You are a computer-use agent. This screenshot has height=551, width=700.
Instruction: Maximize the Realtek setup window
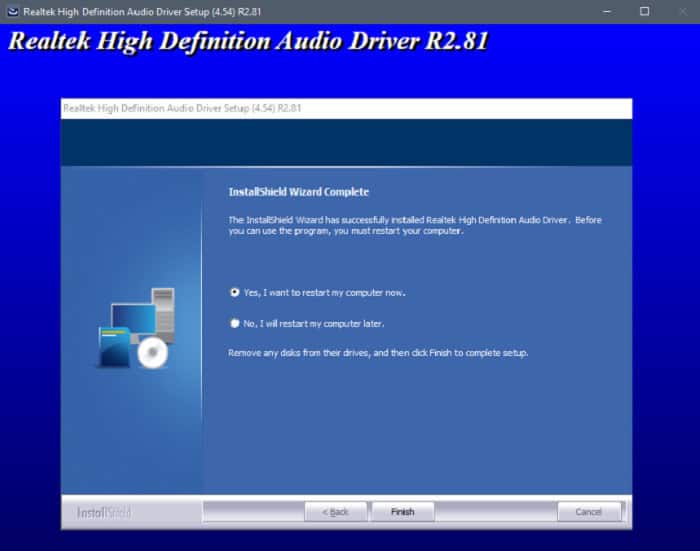pyautogui.click(x=645, y=12)
